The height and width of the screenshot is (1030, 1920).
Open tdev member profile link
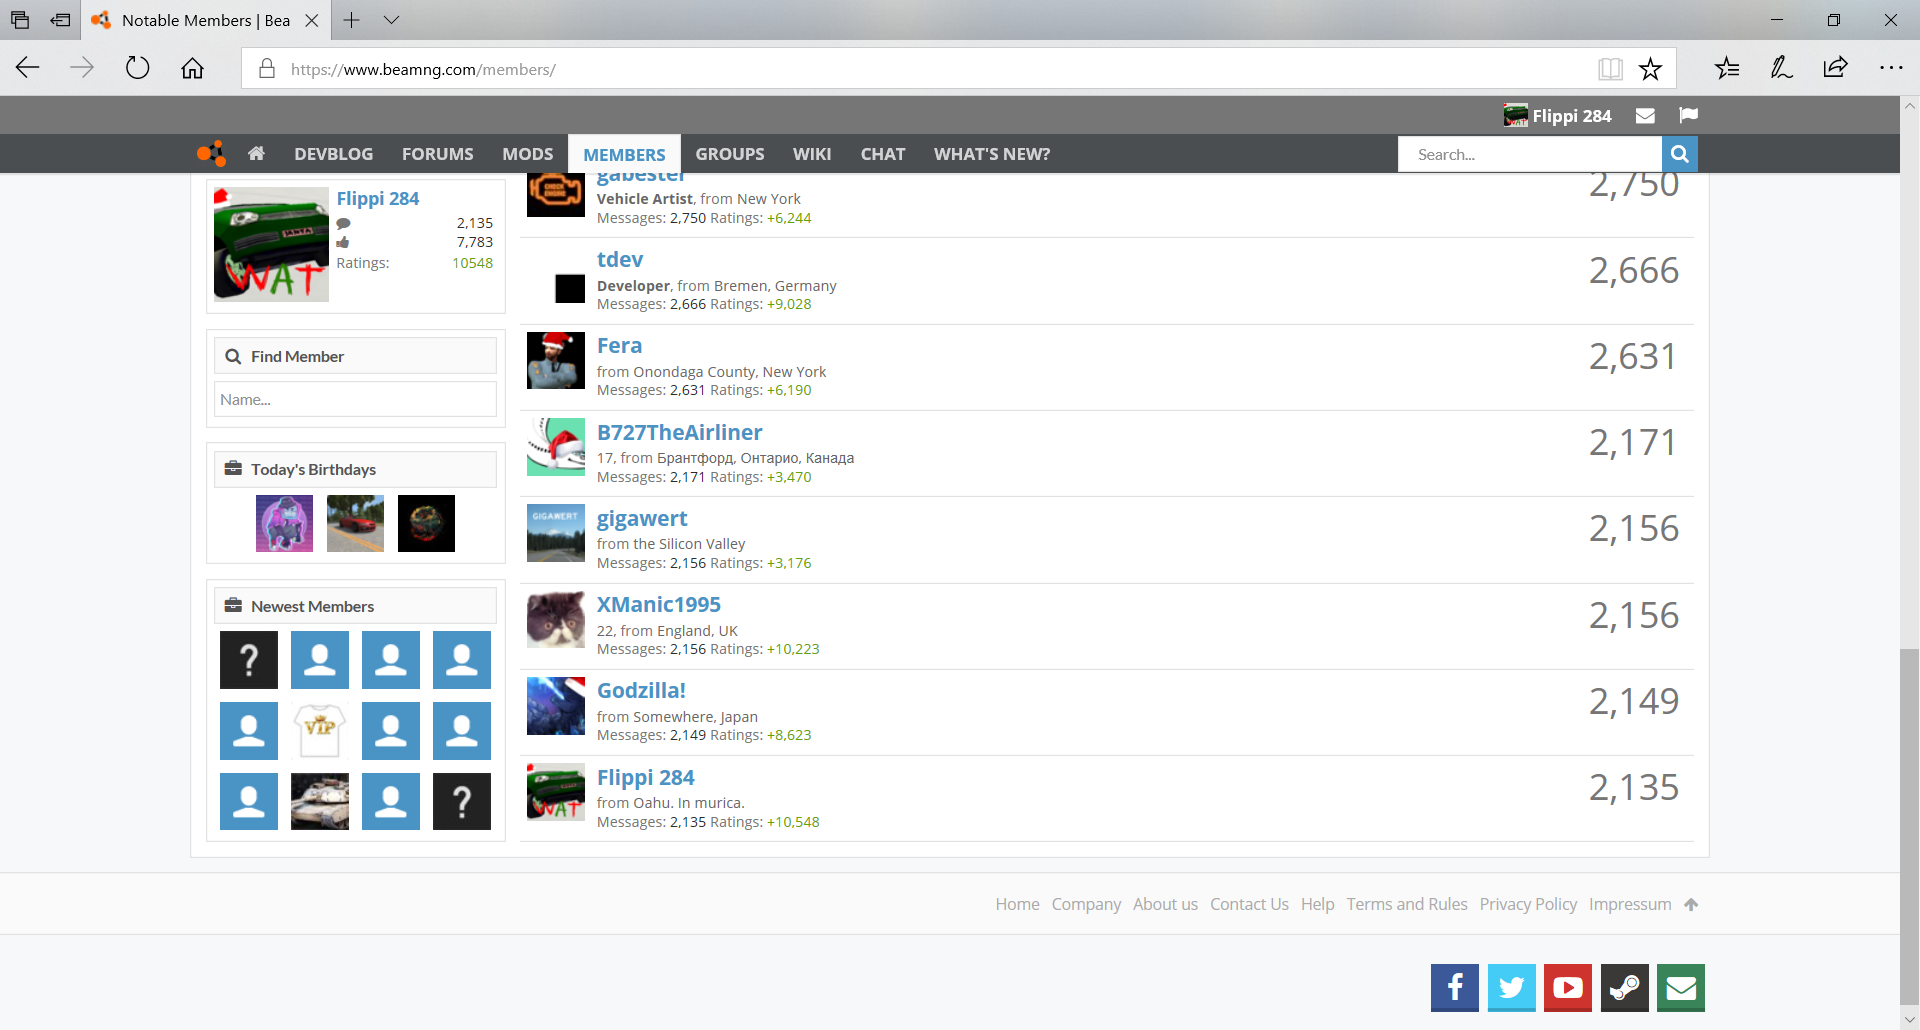(x=620, y=259)
